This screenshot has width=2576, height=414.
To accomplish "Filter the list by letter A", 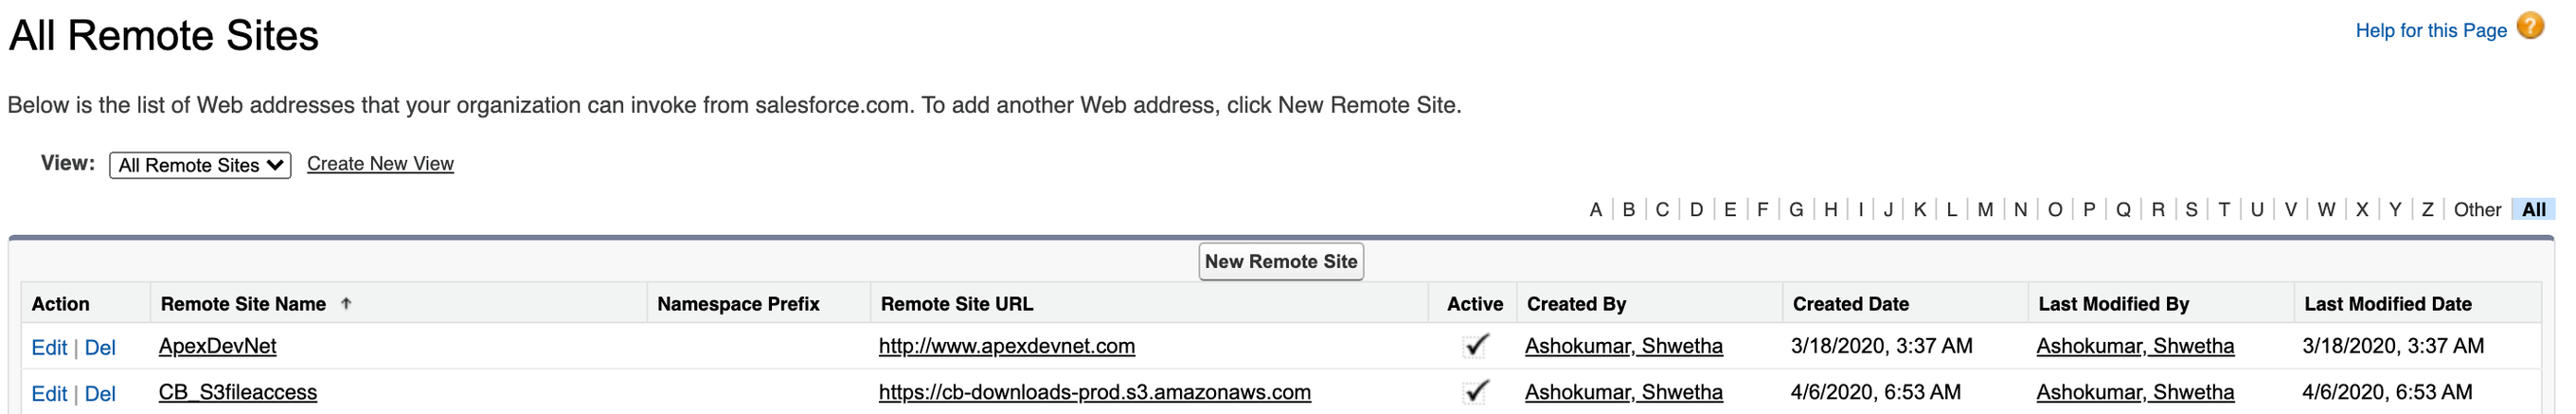I will 1595,210.
